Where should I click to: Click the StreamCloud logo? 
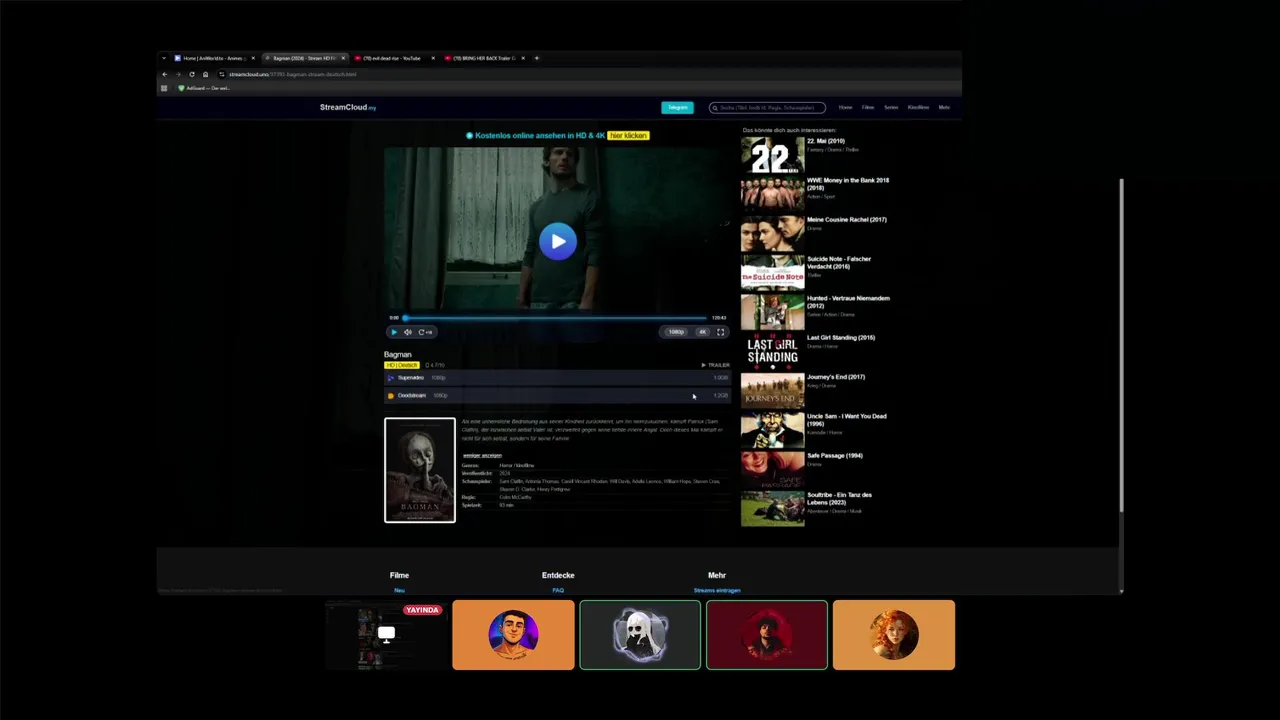pos(348,107)
